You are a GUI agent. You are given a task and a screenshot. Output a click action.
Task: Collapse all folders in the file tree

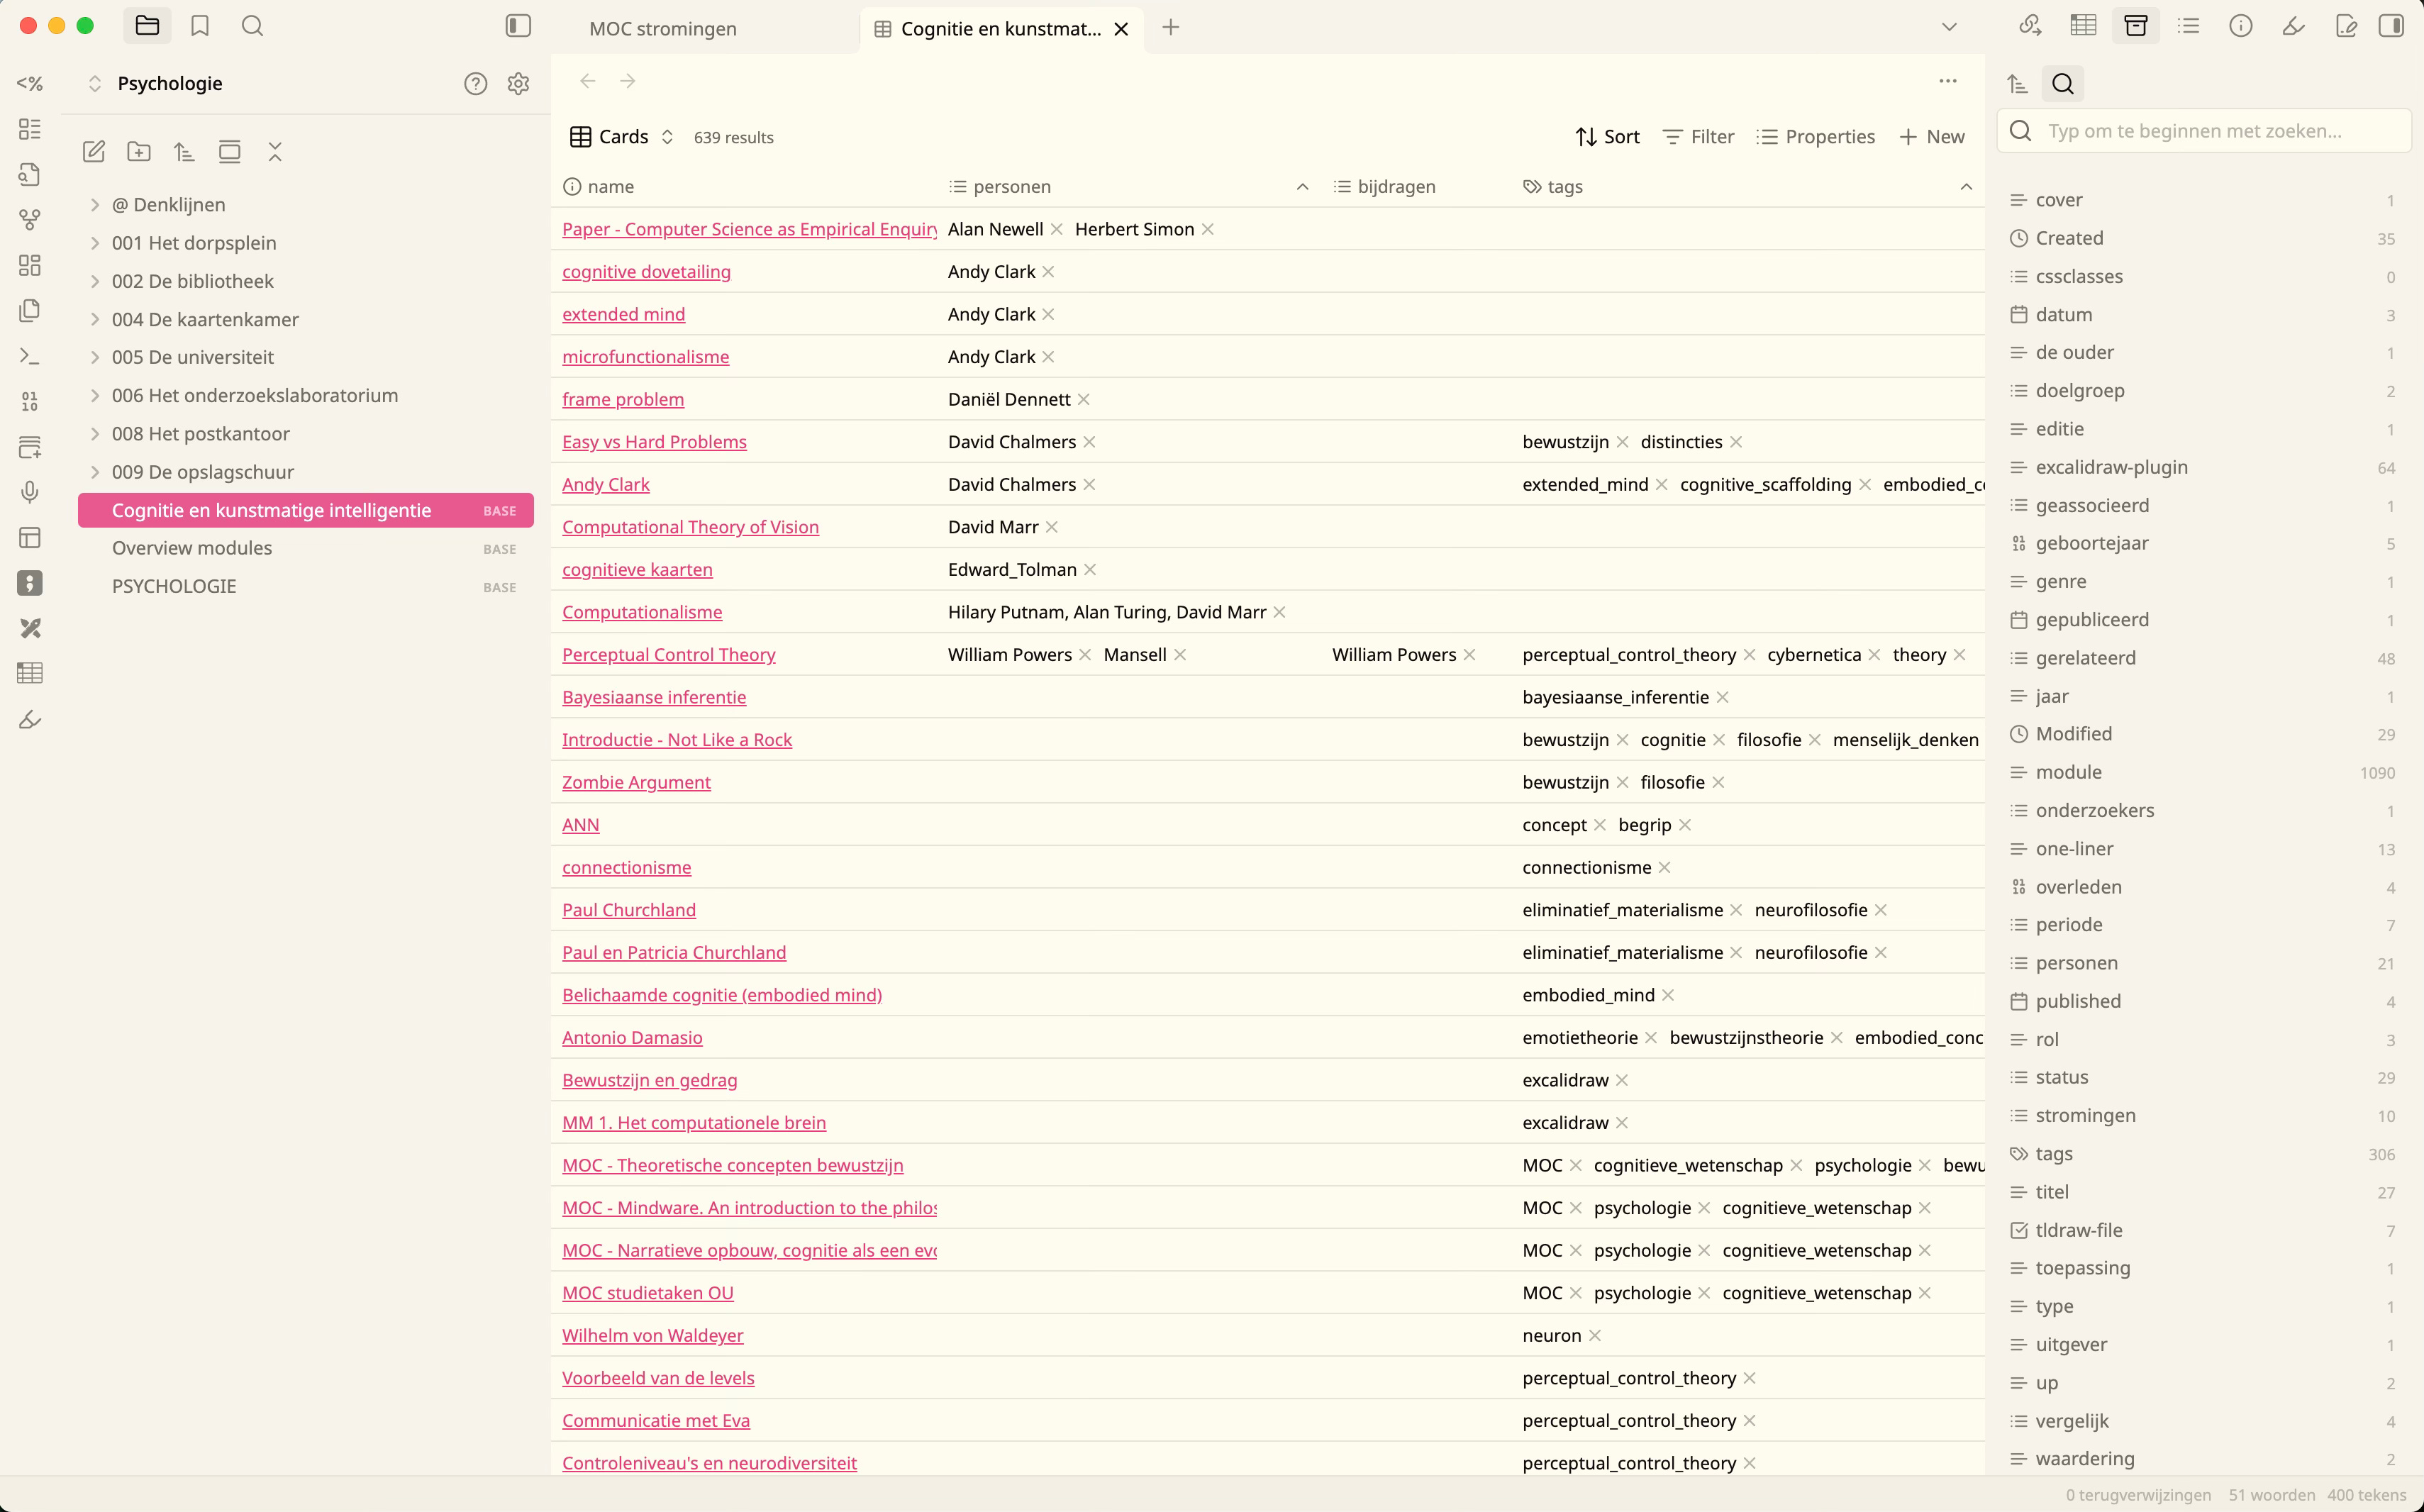coord(275,151)
